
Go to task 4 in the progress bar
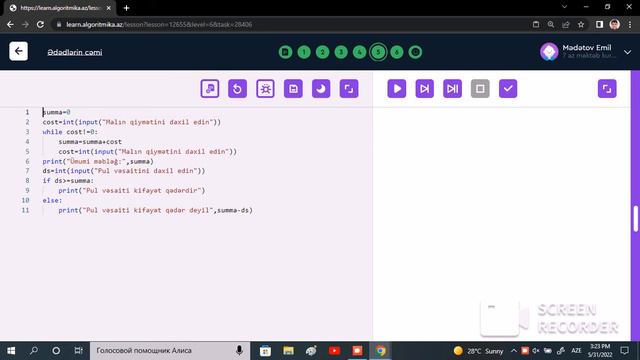click(360, 52)
